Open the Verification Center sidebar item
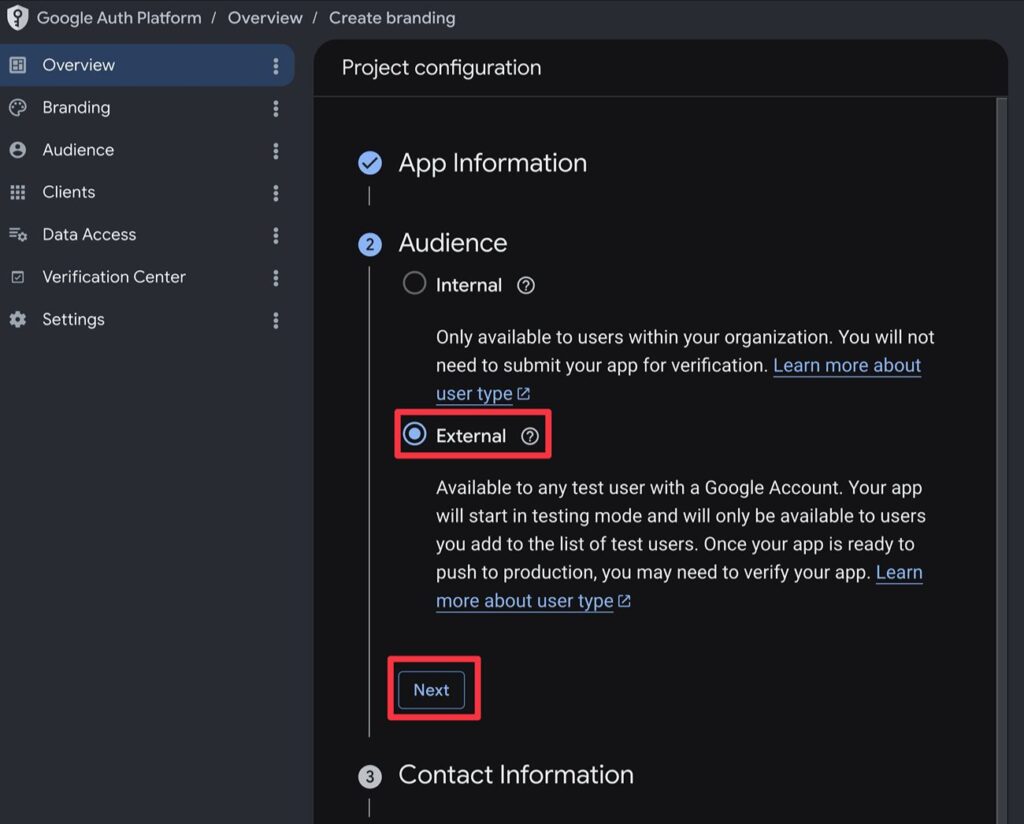 pos(147,277)
